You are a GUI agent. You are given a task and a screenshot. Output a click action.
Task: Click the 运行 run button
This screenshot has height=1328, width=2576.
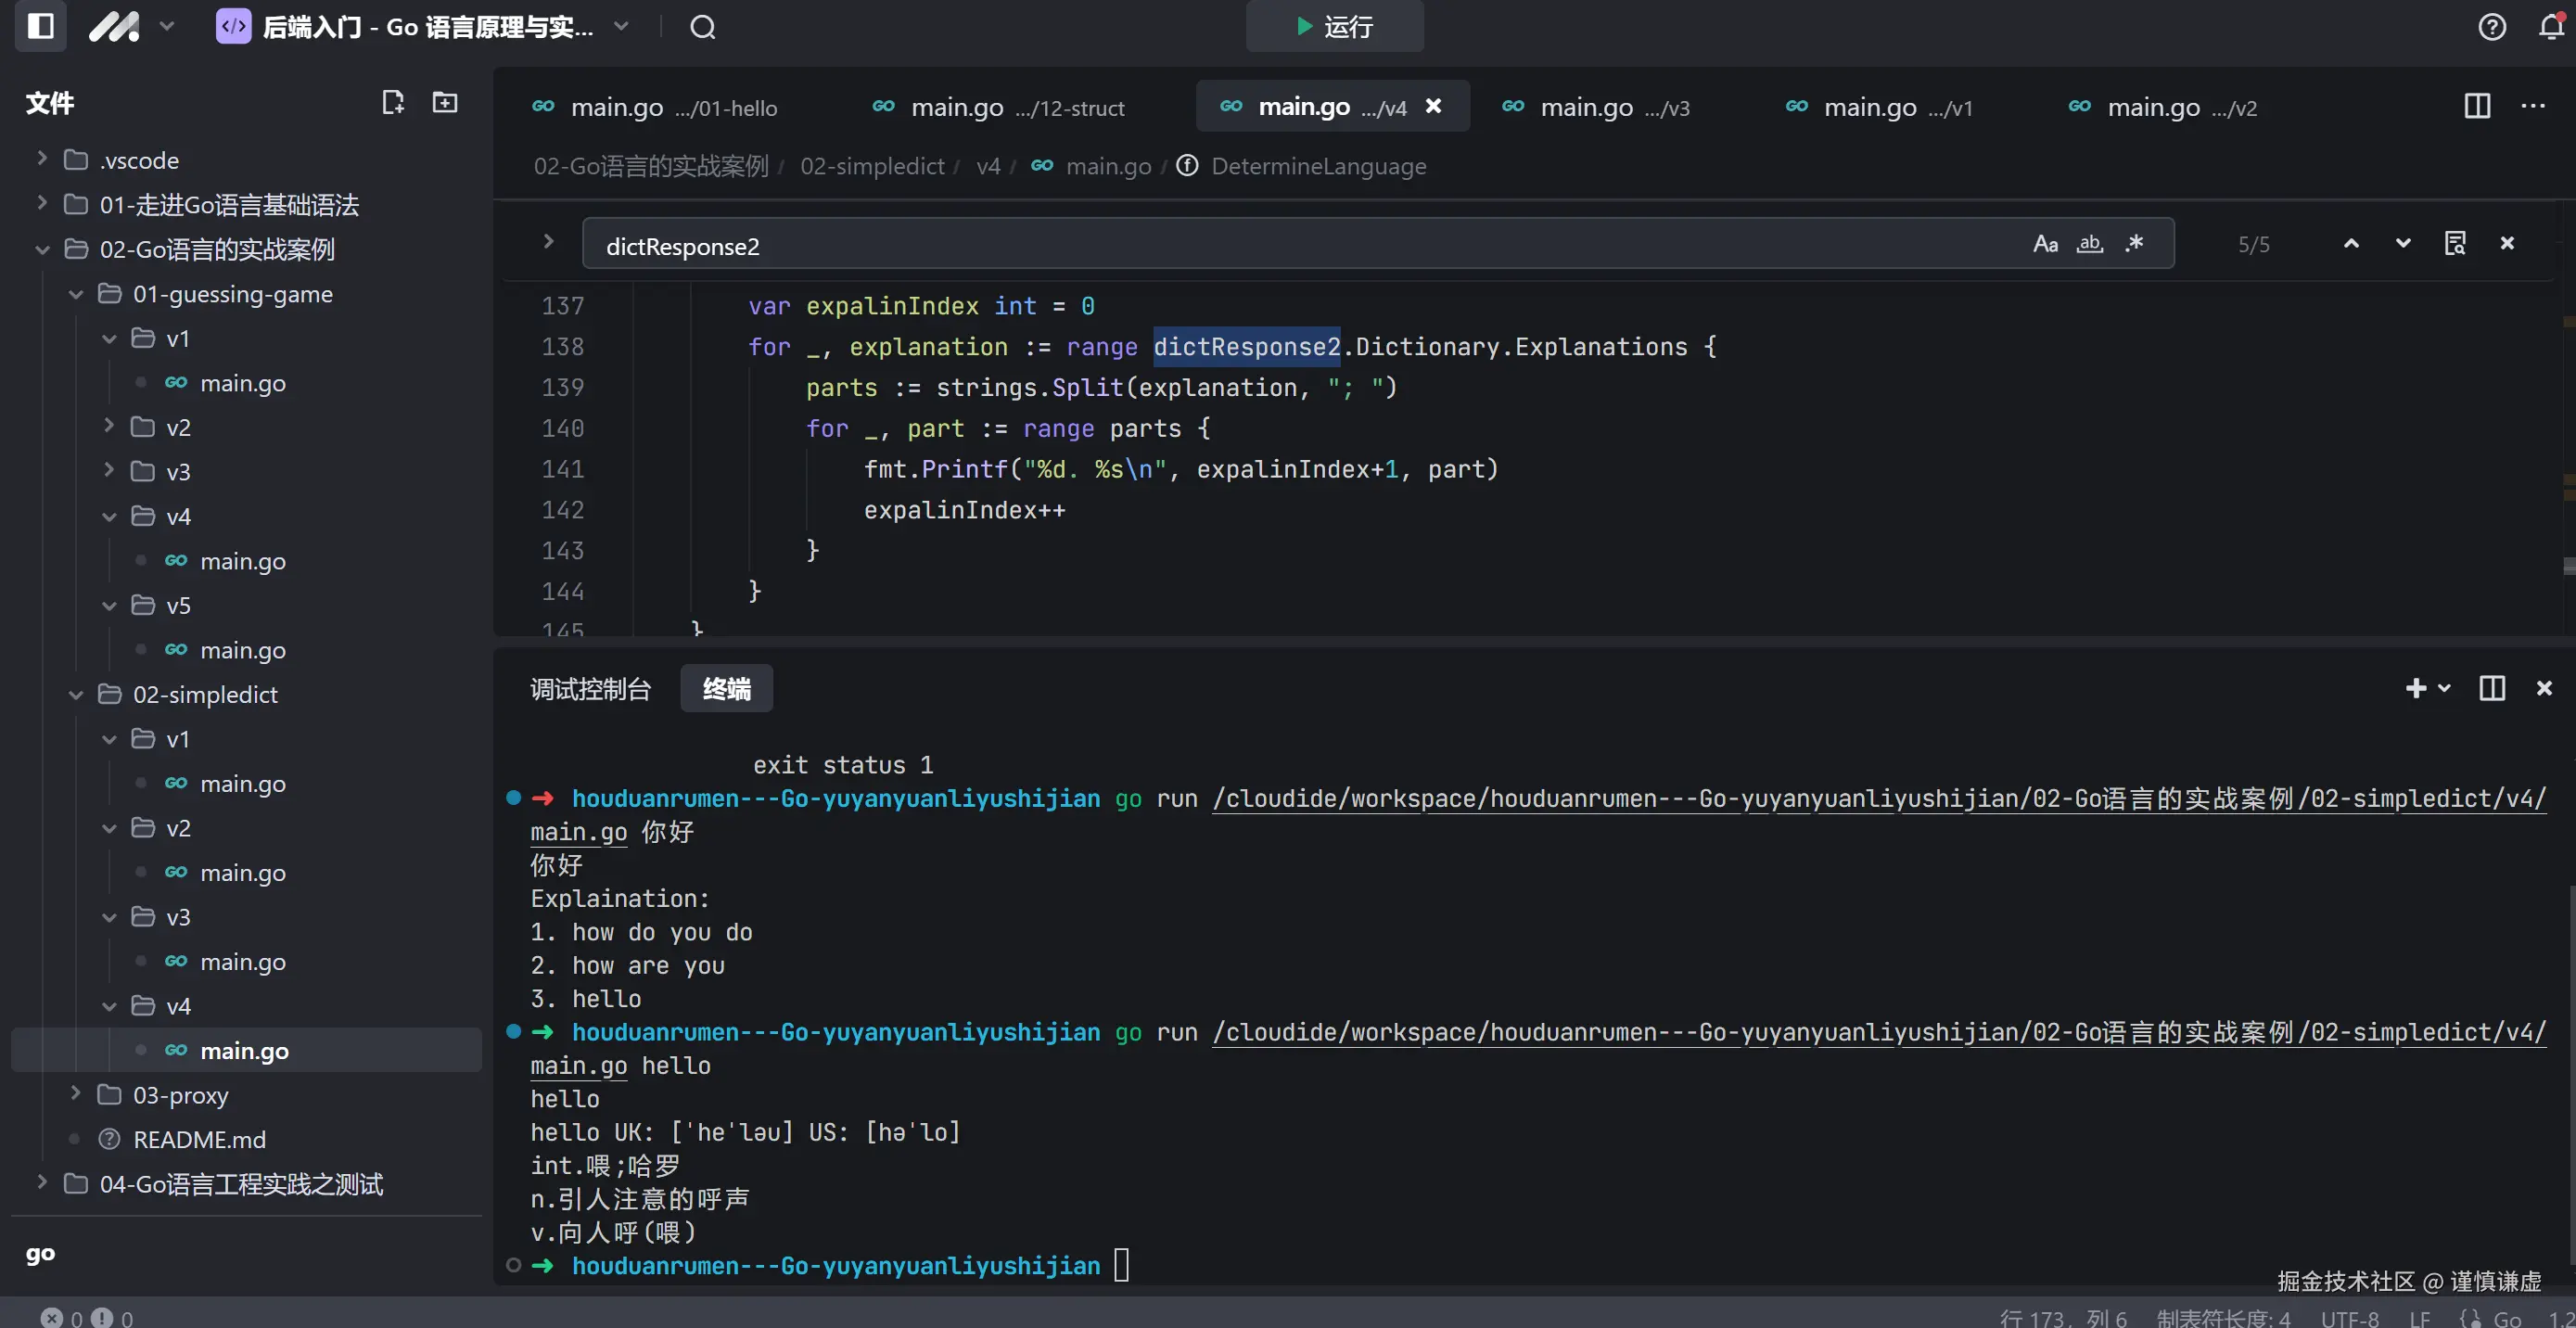pos(1334,27)
